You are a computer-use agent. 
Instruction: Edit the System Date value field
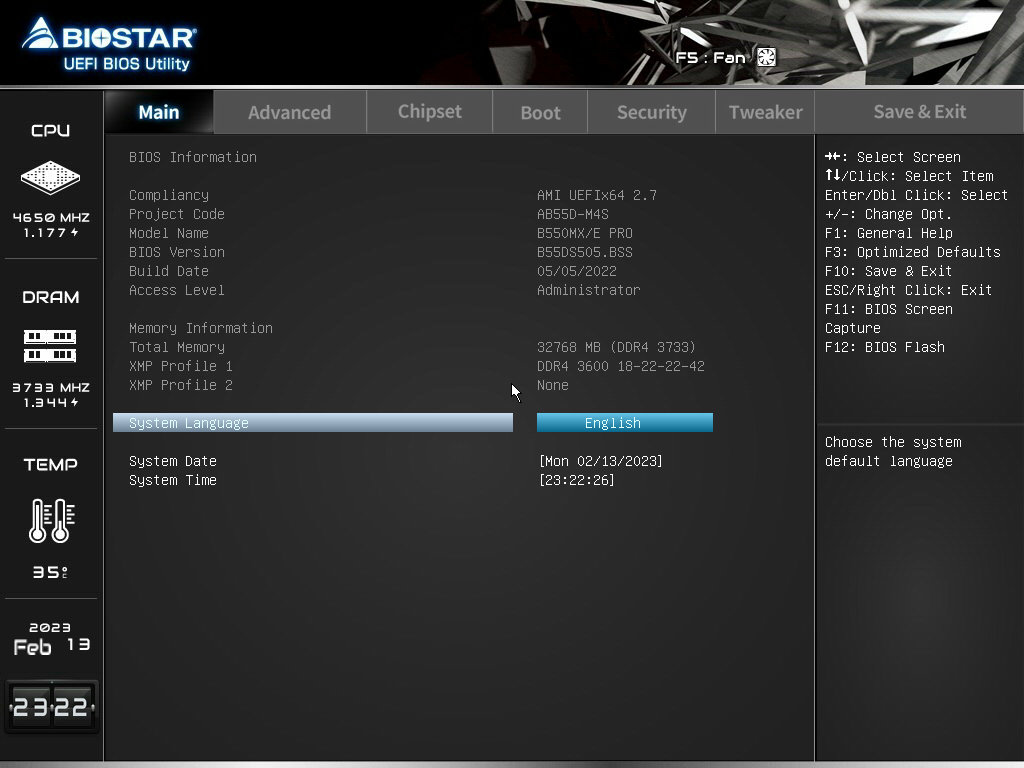601,461
